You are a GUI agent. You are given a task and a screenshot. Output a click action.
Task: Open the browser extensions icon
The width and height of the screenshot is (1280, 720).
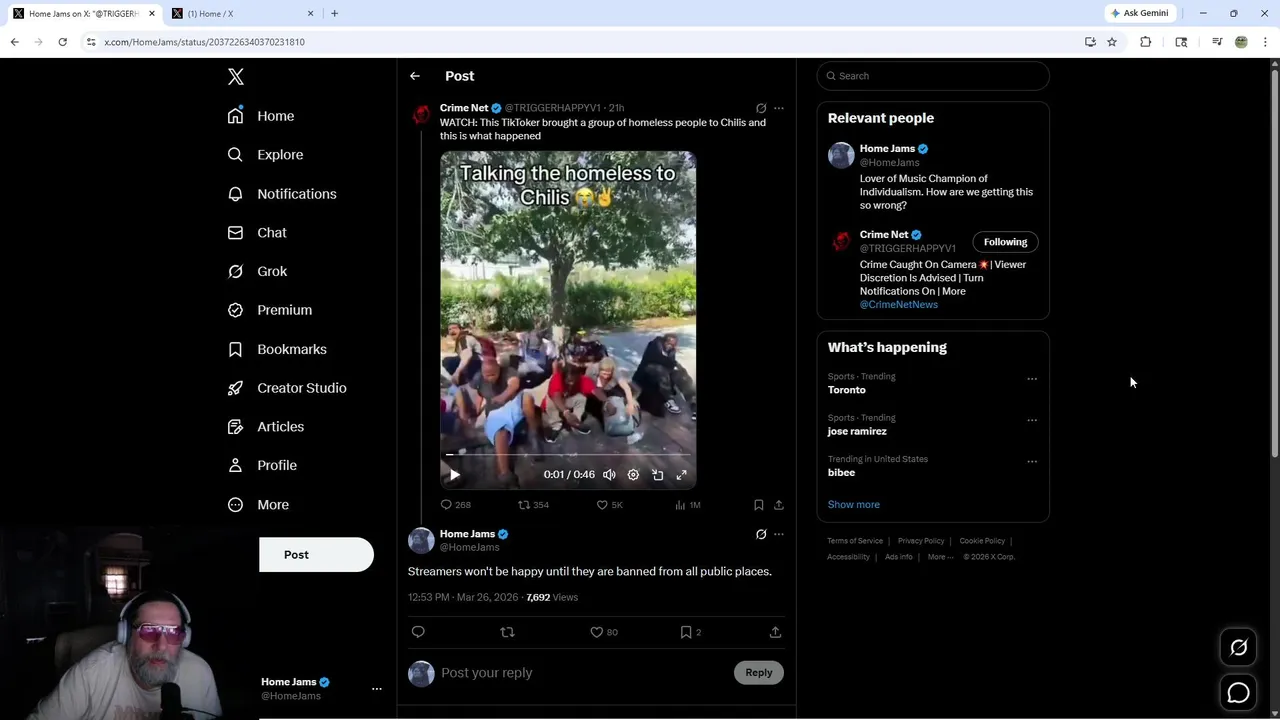pyautogui.click(x=1146, y=42)
